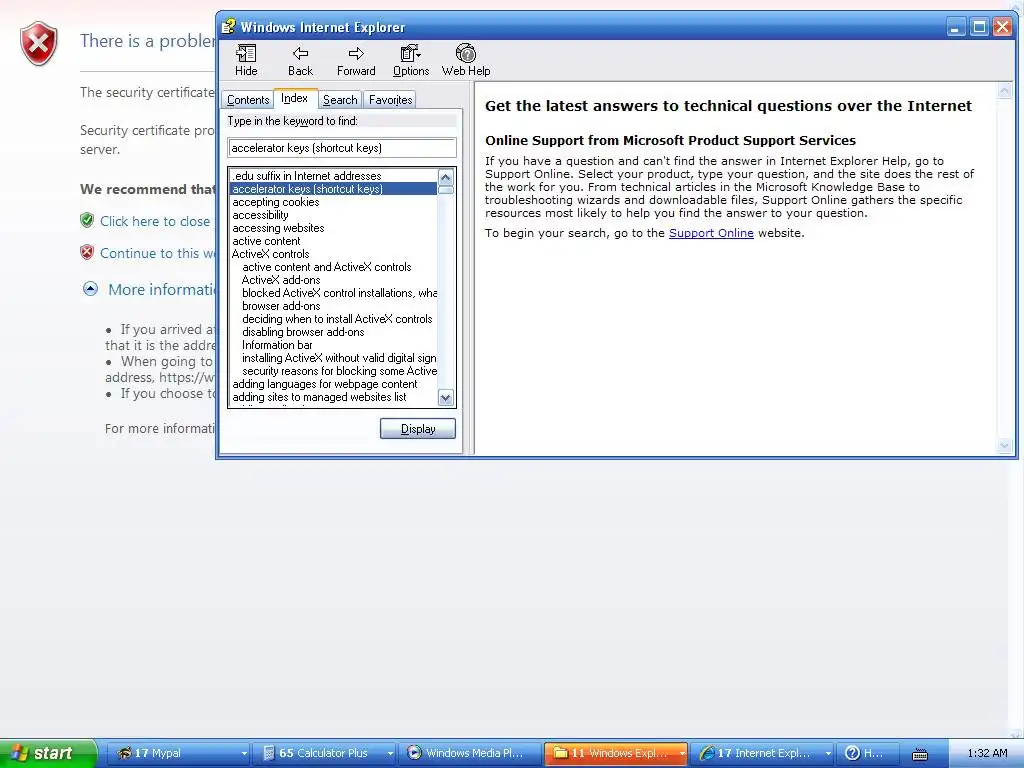Click the Display button
Image resolution: width=1024 pixels, height=768 pixels.
[418, 428]
